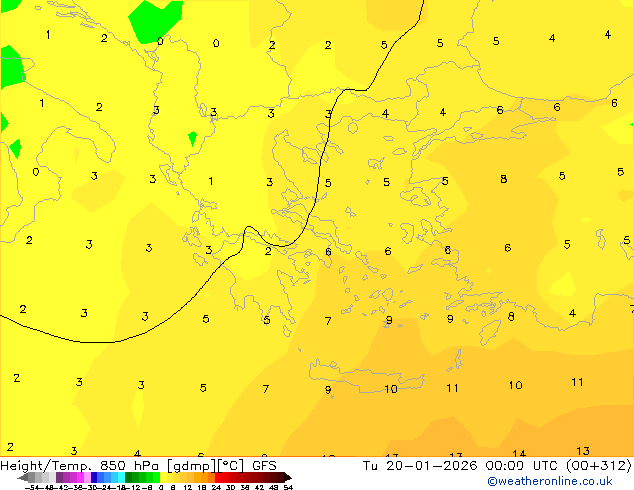
Task: Click the temperature value '14' on the map
Action: [x=519, y=454]
